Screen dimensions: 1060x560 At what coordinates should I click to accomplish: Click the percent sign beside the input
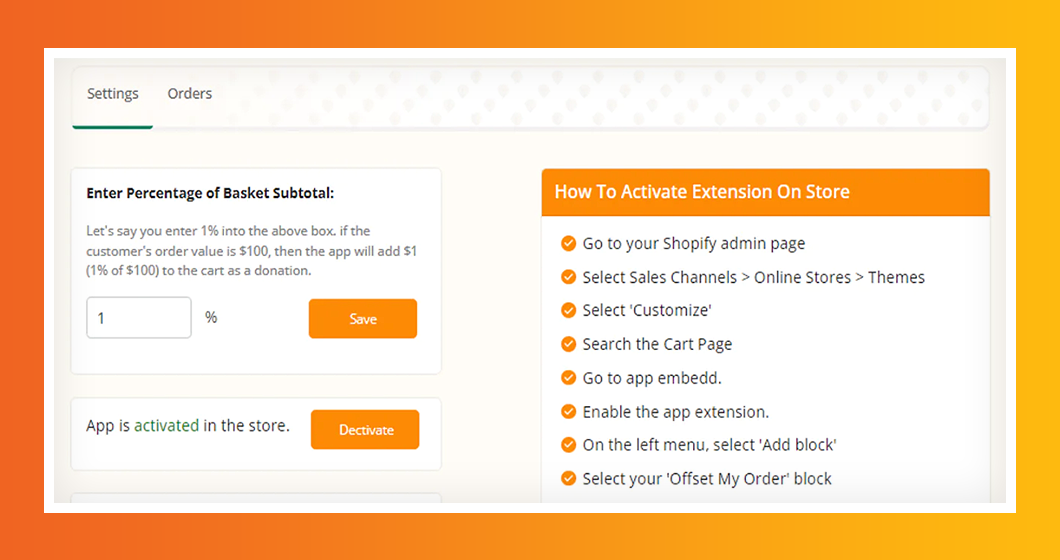point(211,318)
